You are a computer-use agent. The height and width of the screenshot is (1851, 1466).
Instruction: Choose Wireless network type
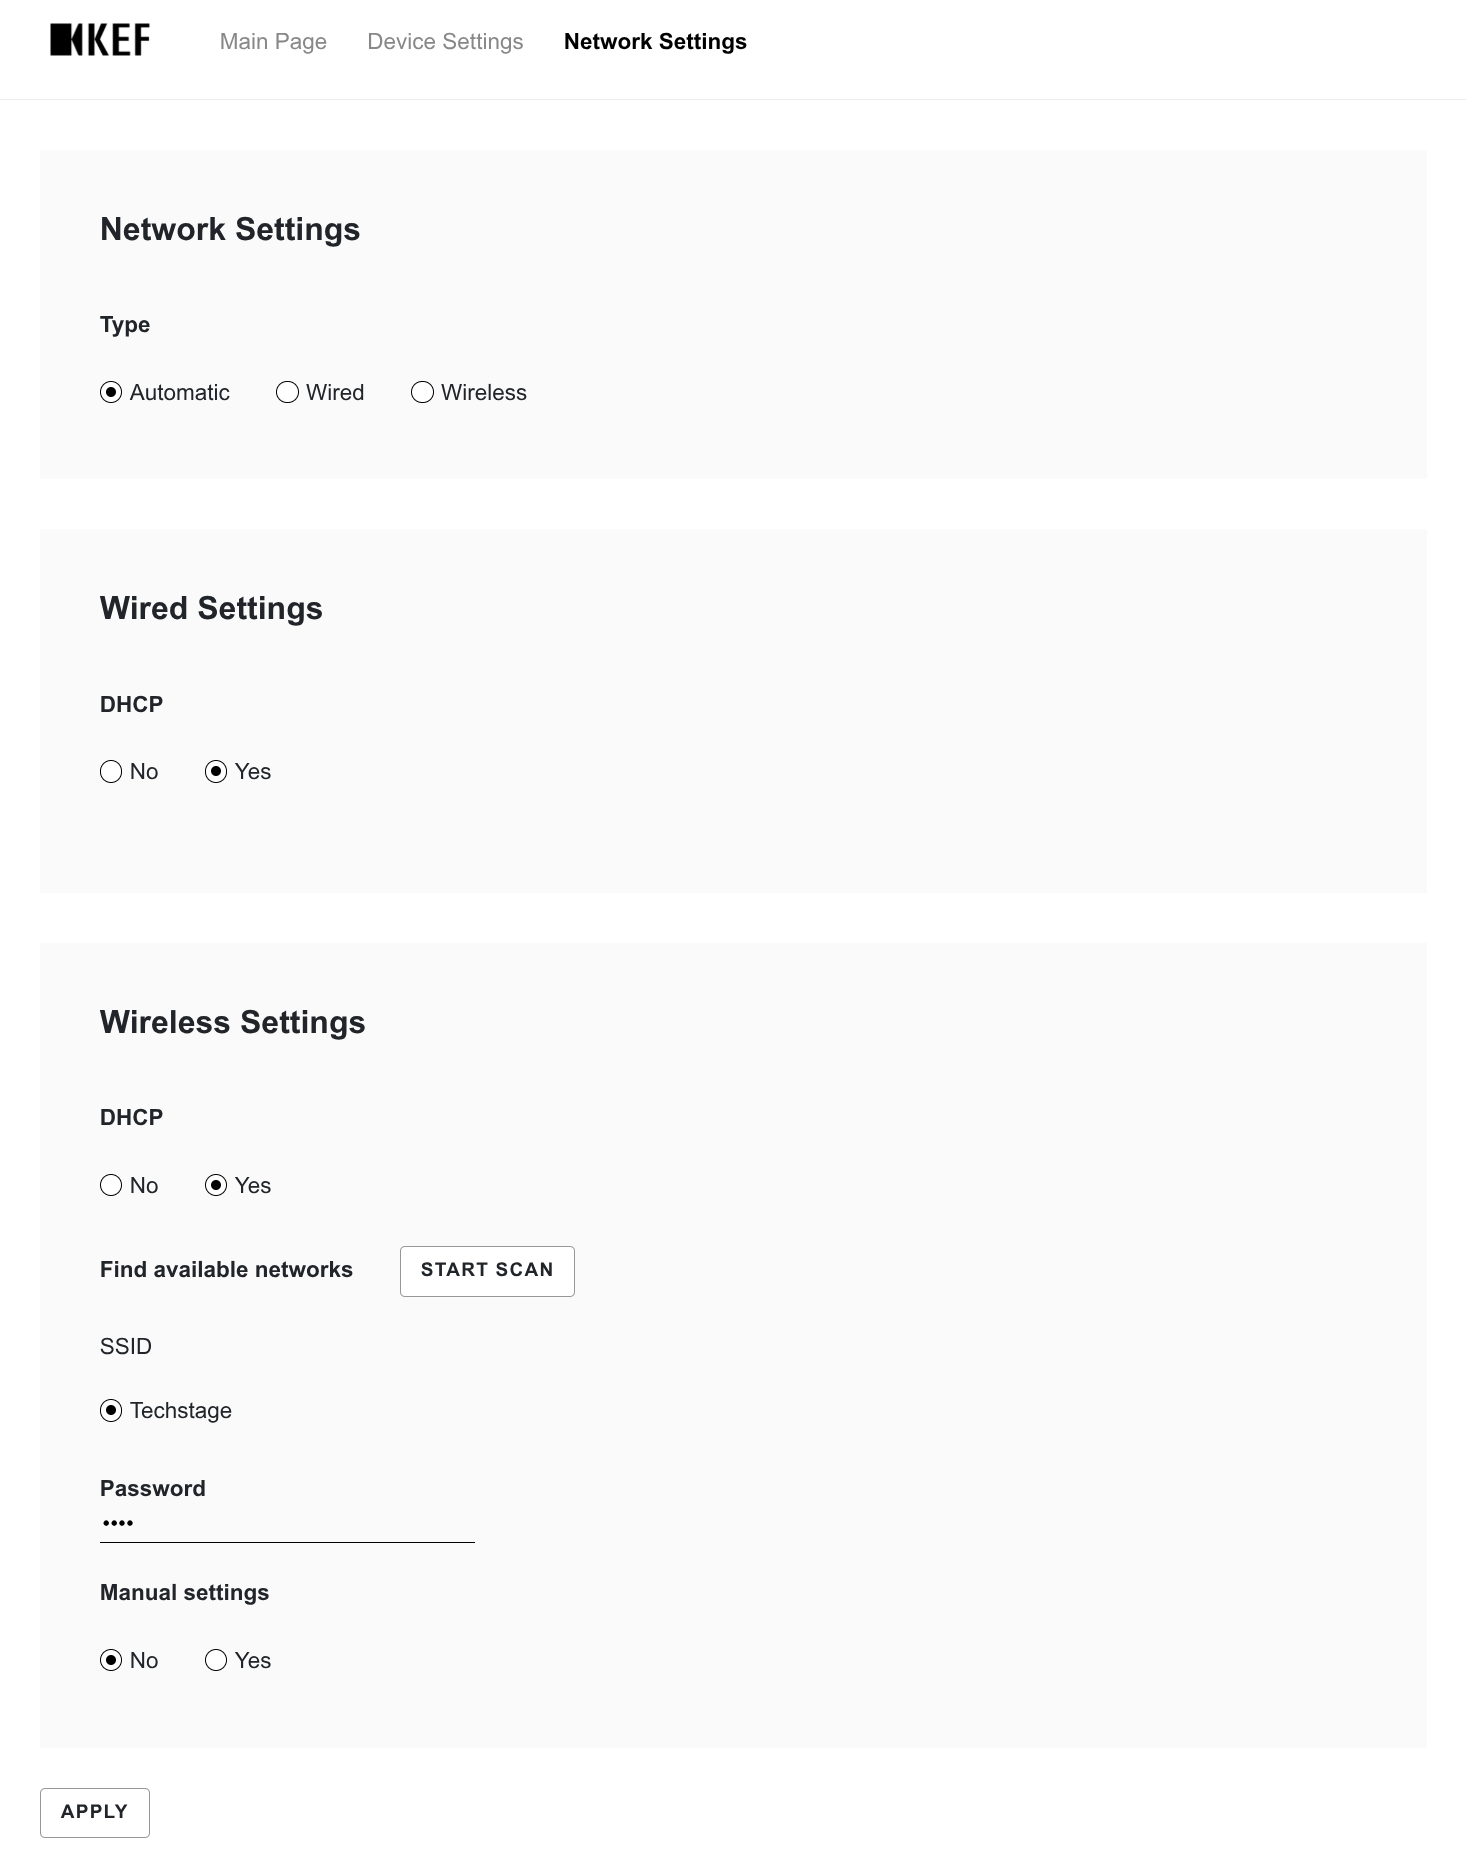423,393
